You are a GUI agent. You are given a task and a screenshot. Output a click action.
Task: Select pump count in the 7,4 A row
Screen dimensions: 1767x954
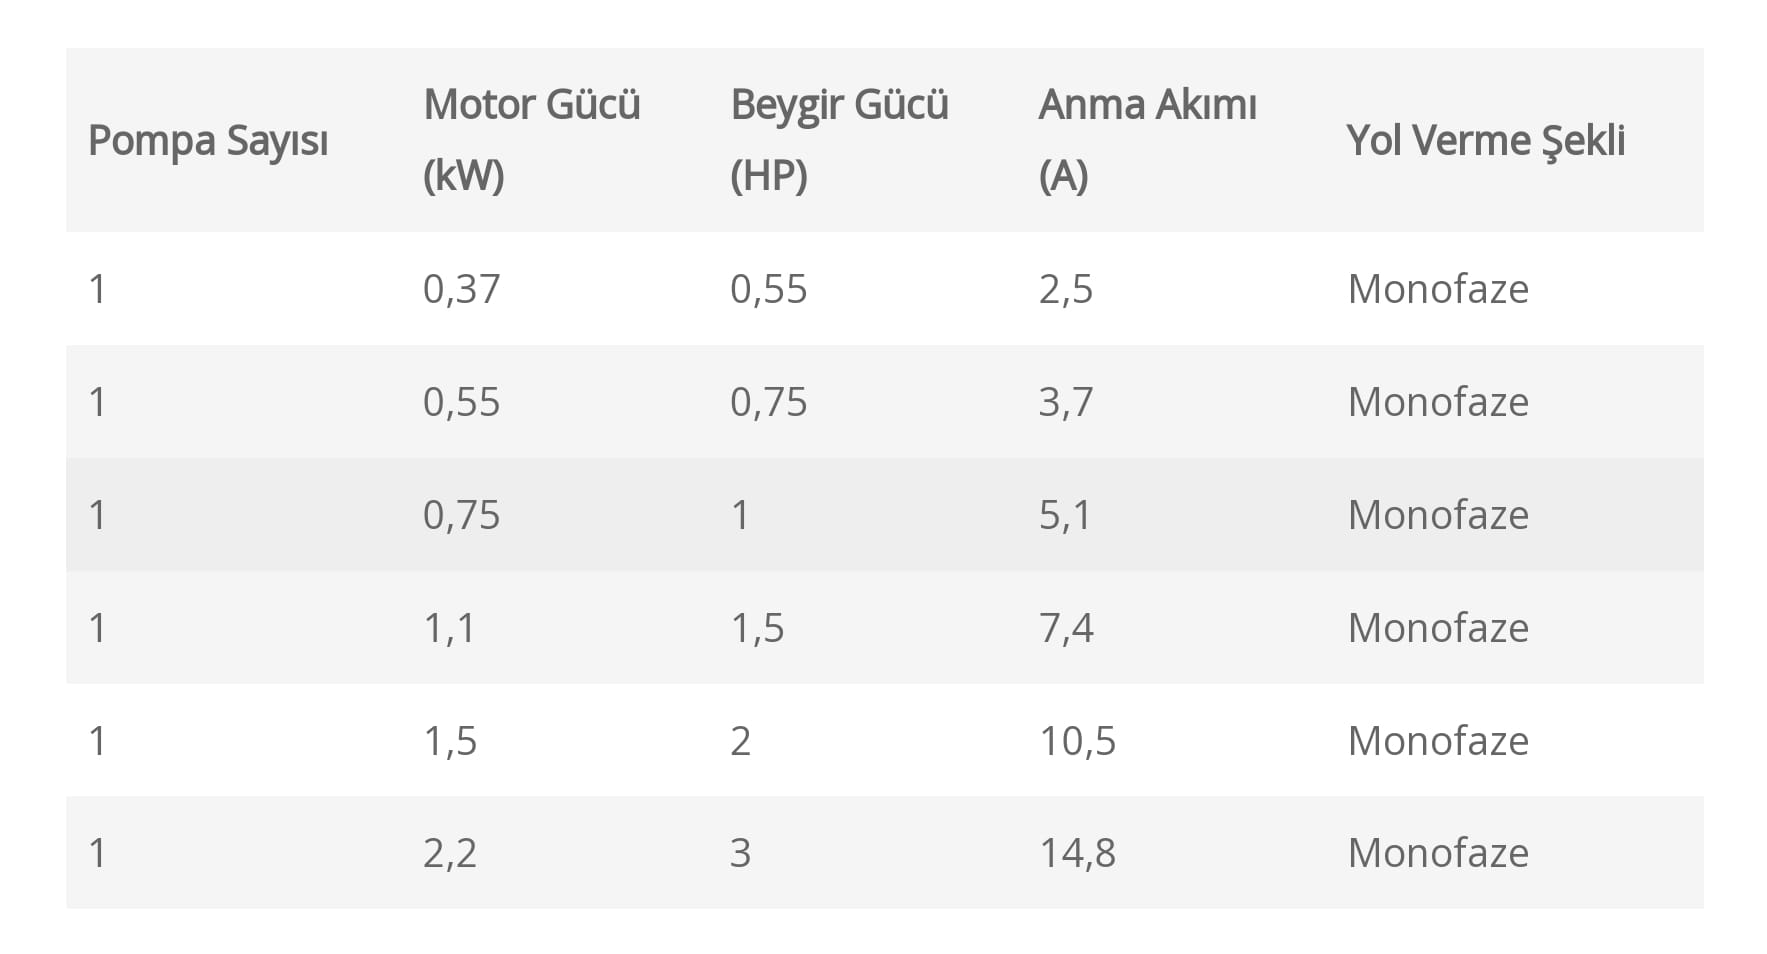pos(97,628)
